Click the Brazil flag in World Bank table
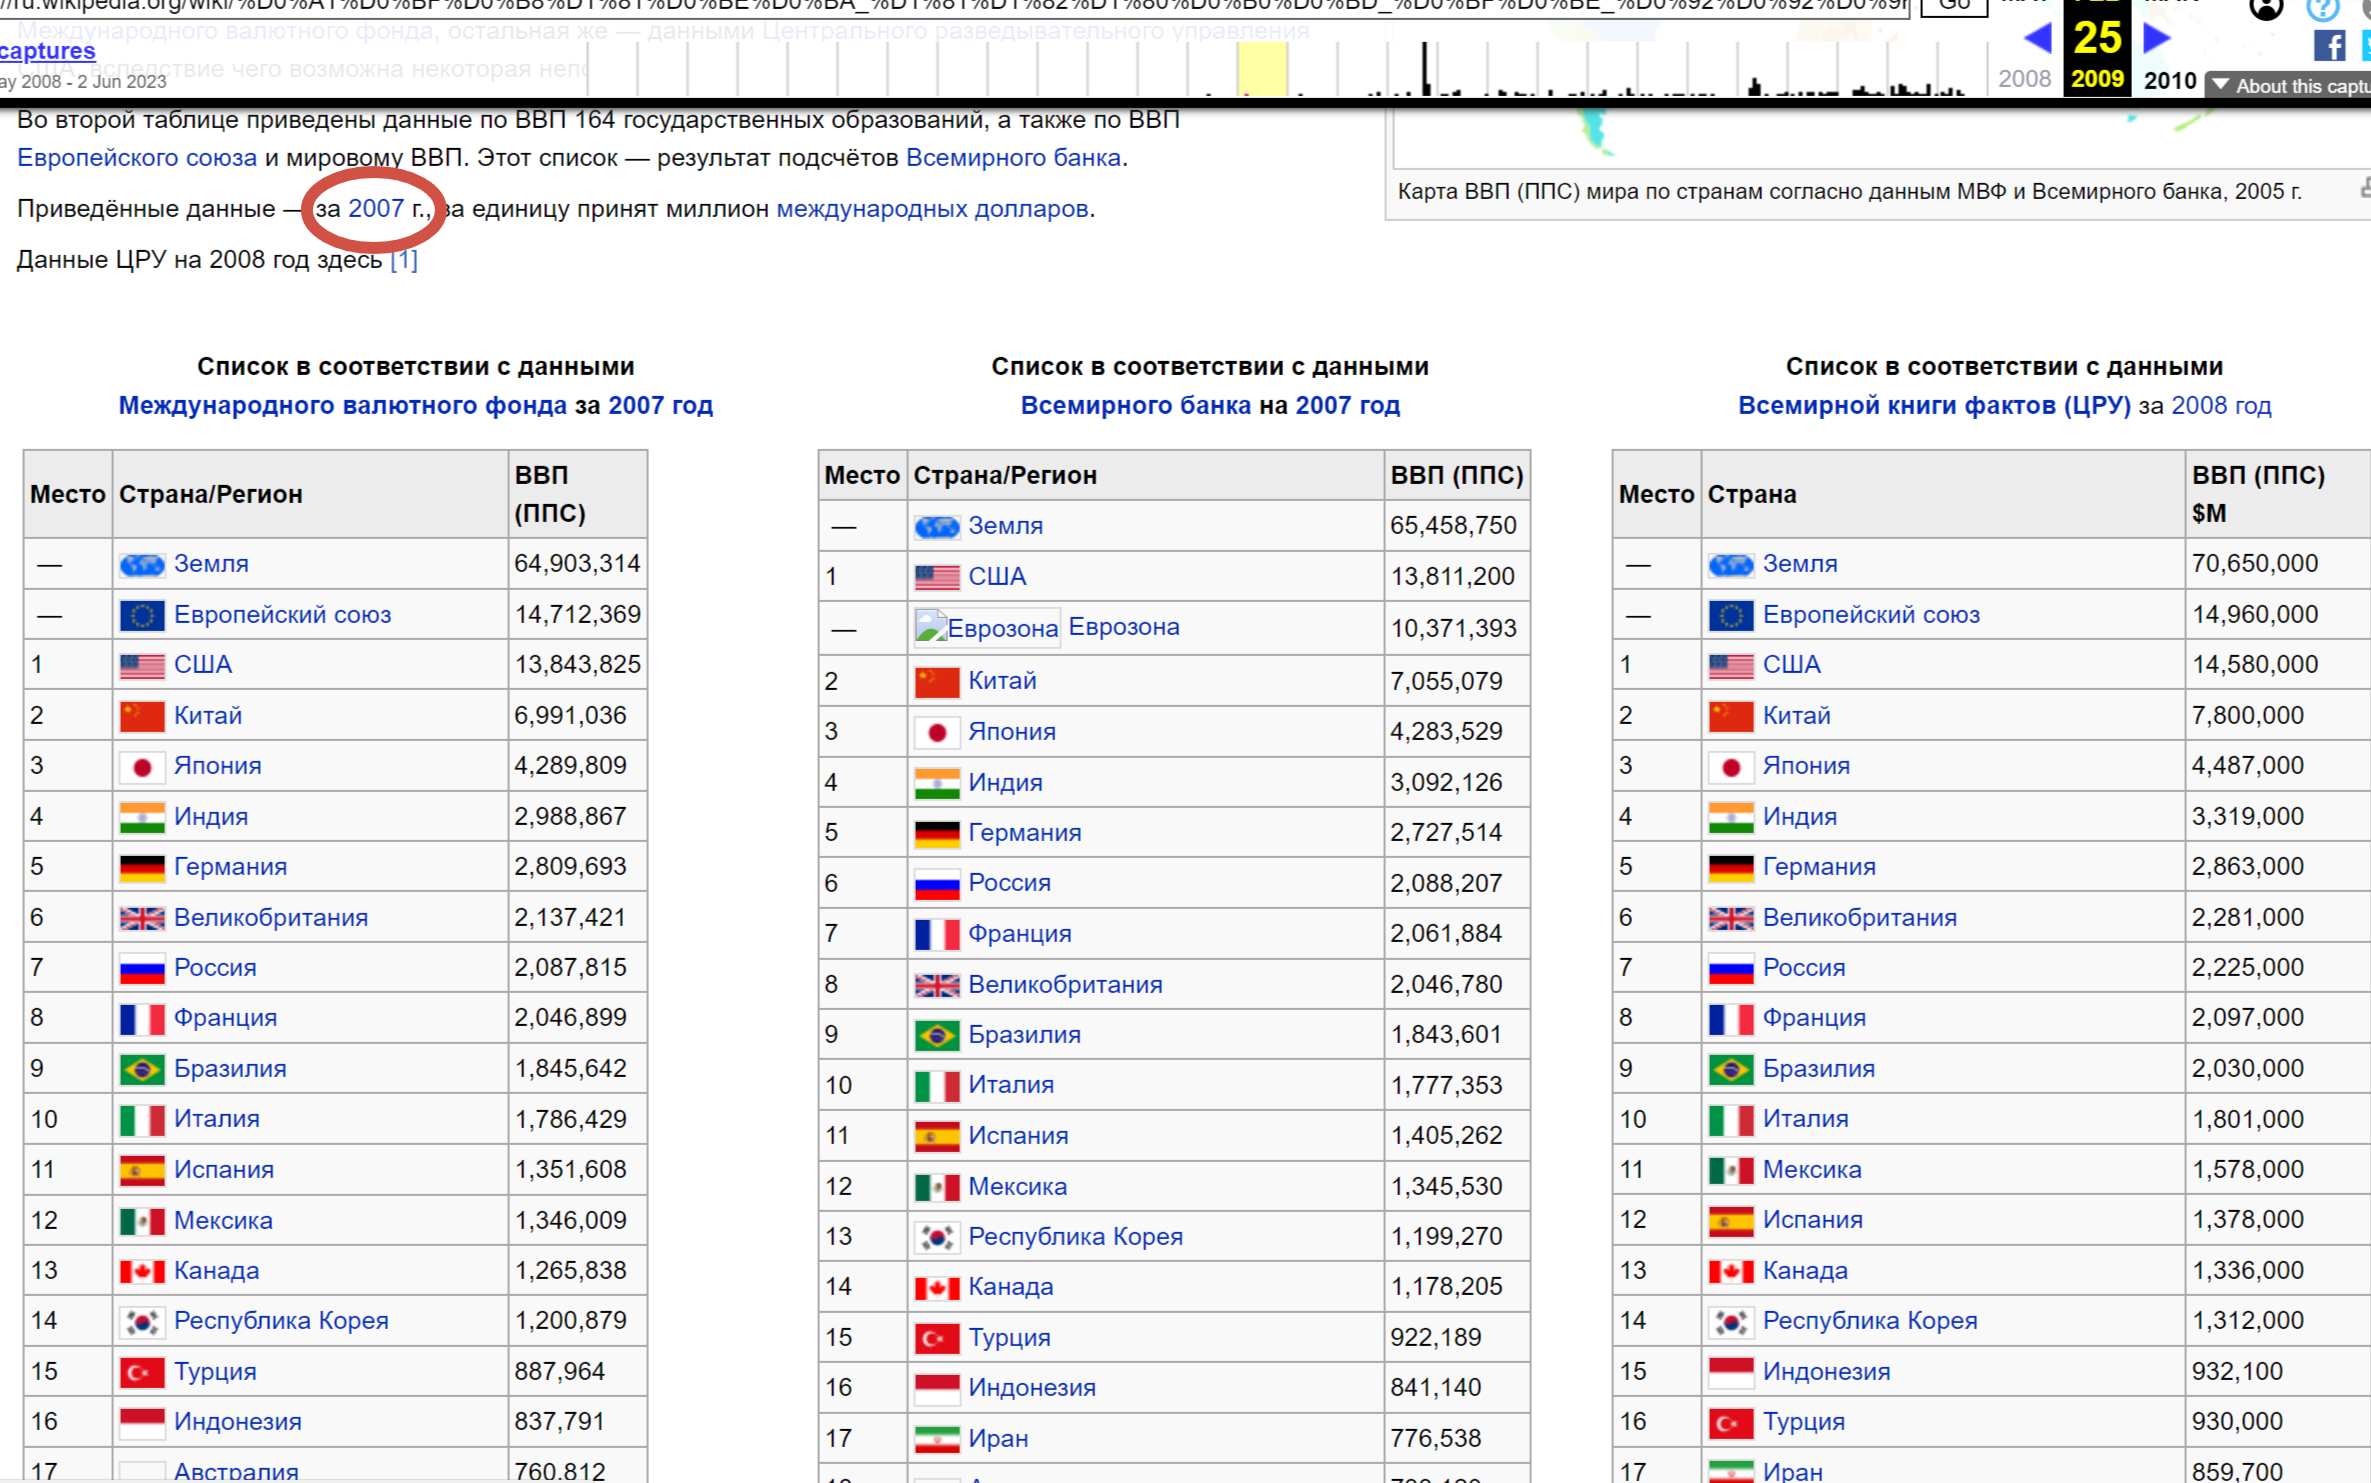Viewport: 2371px width, 1483px height. (937, 1036)
